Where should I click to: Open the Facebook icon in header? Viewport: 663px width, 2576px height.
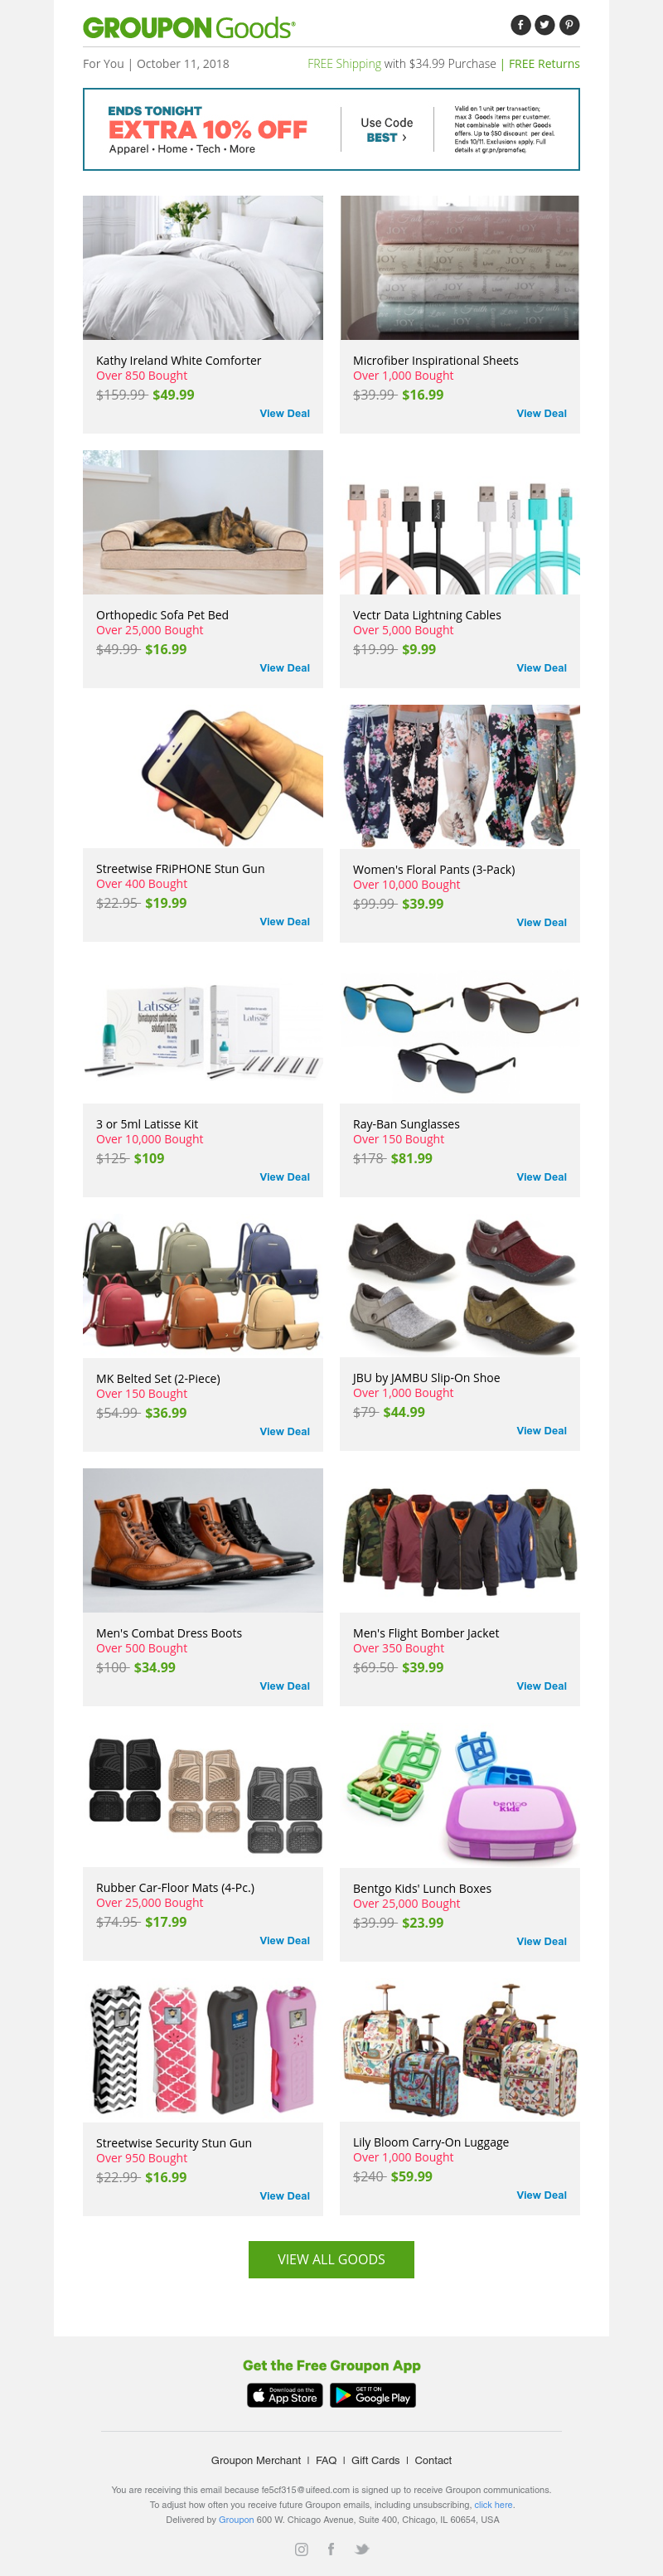[x=520, y=25]
